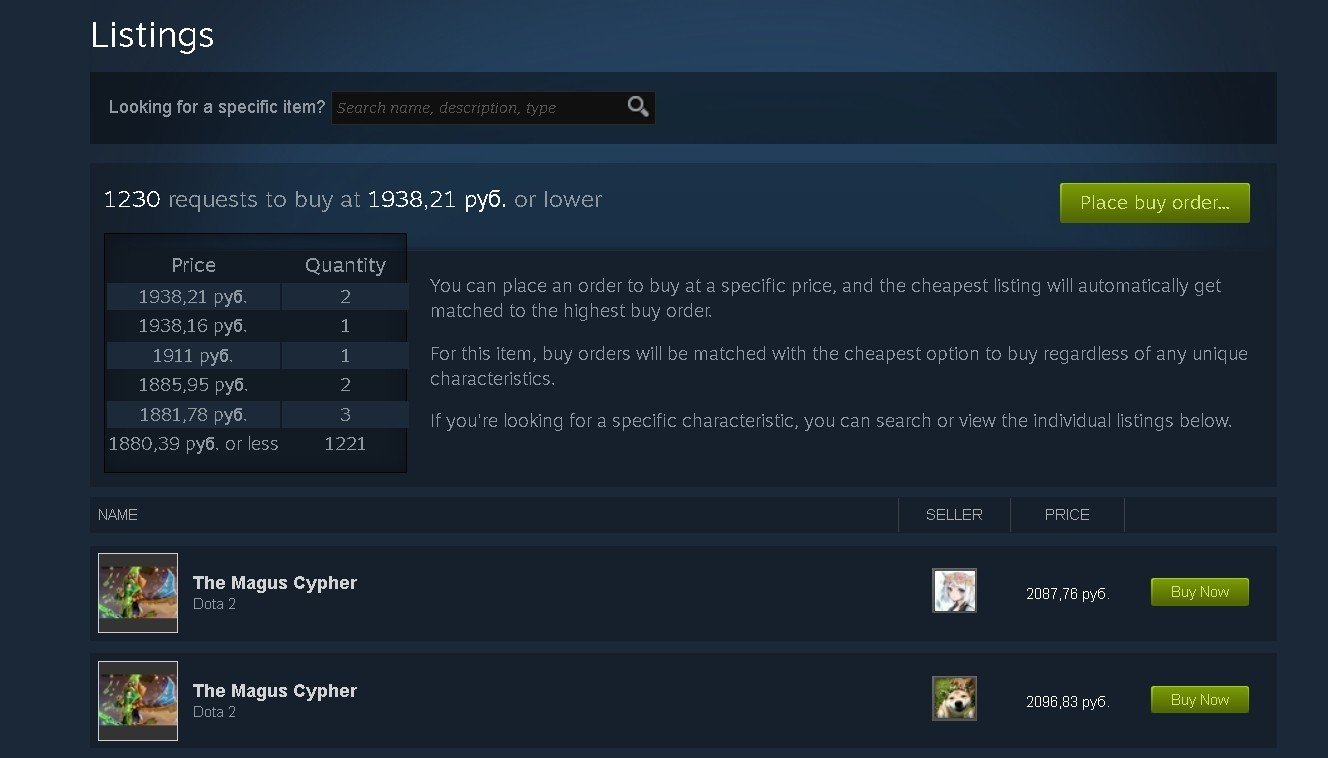Click the first Magus Cypher item thumbnail
This screenshot has height=758, width=1328.
[138, 593]
